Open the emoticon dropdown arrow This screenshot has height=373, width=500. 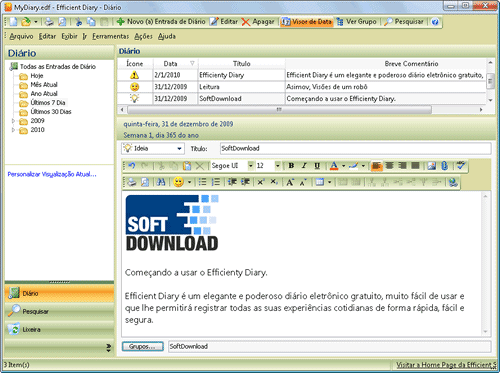pyautogui.click(x=189, y=182)
